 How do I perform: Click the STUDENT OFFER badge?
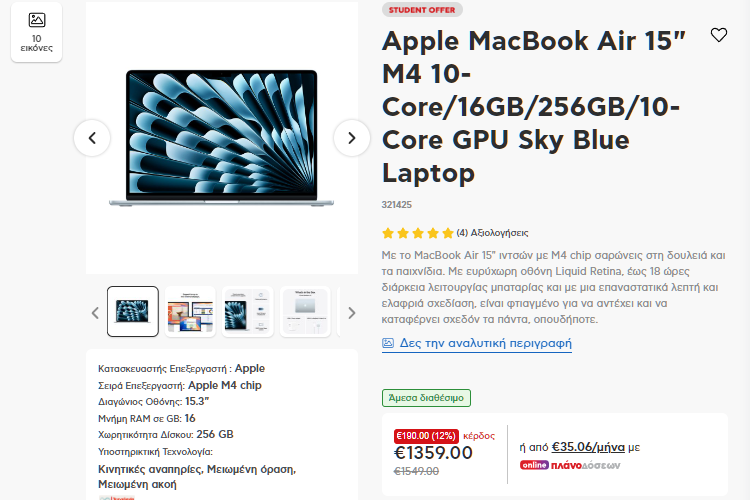click(x=422, y=10)
